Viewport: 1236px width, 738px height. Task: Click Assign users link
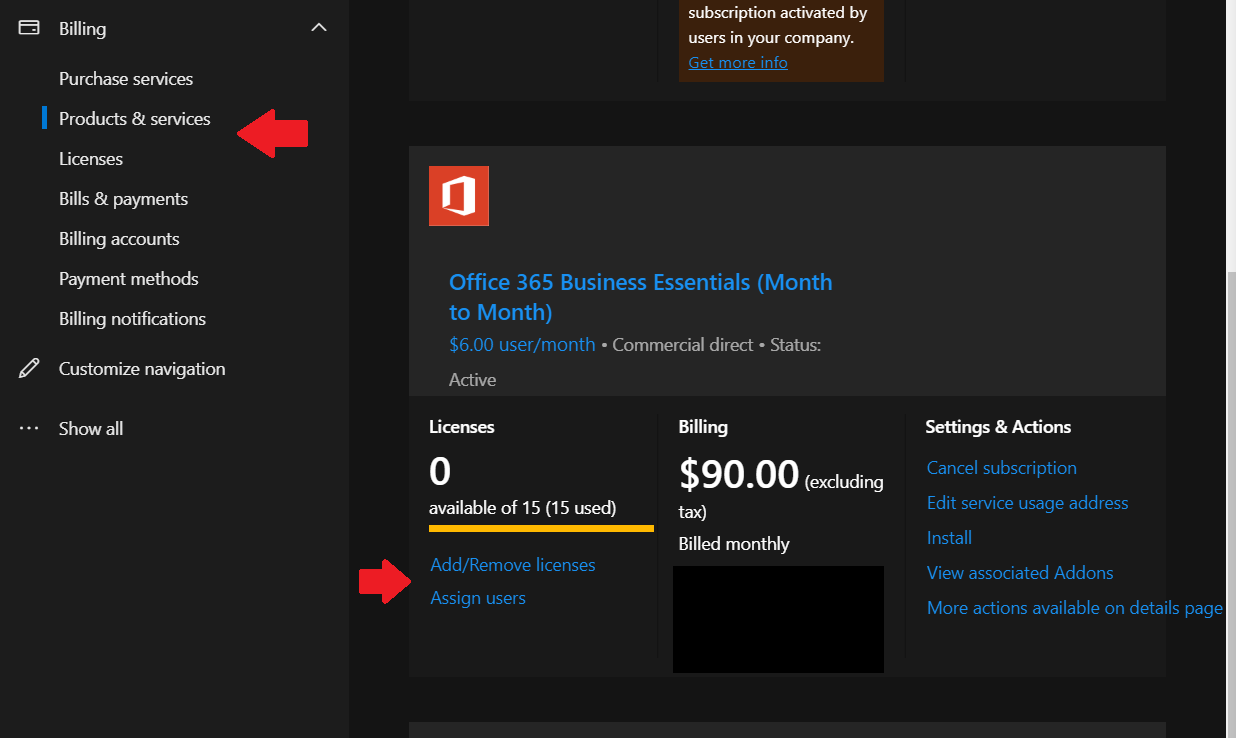[x=478, y=598]
